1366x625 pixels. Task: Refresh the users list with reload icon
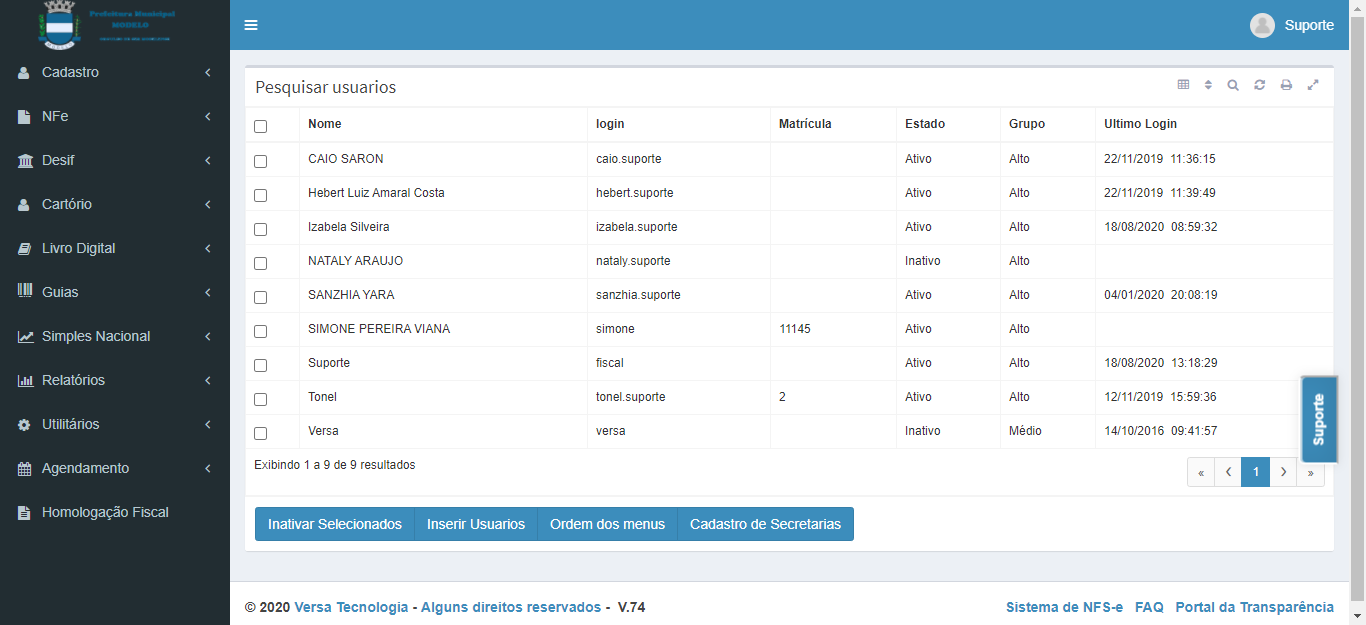pyautogui.click(x=1260, y=85)
